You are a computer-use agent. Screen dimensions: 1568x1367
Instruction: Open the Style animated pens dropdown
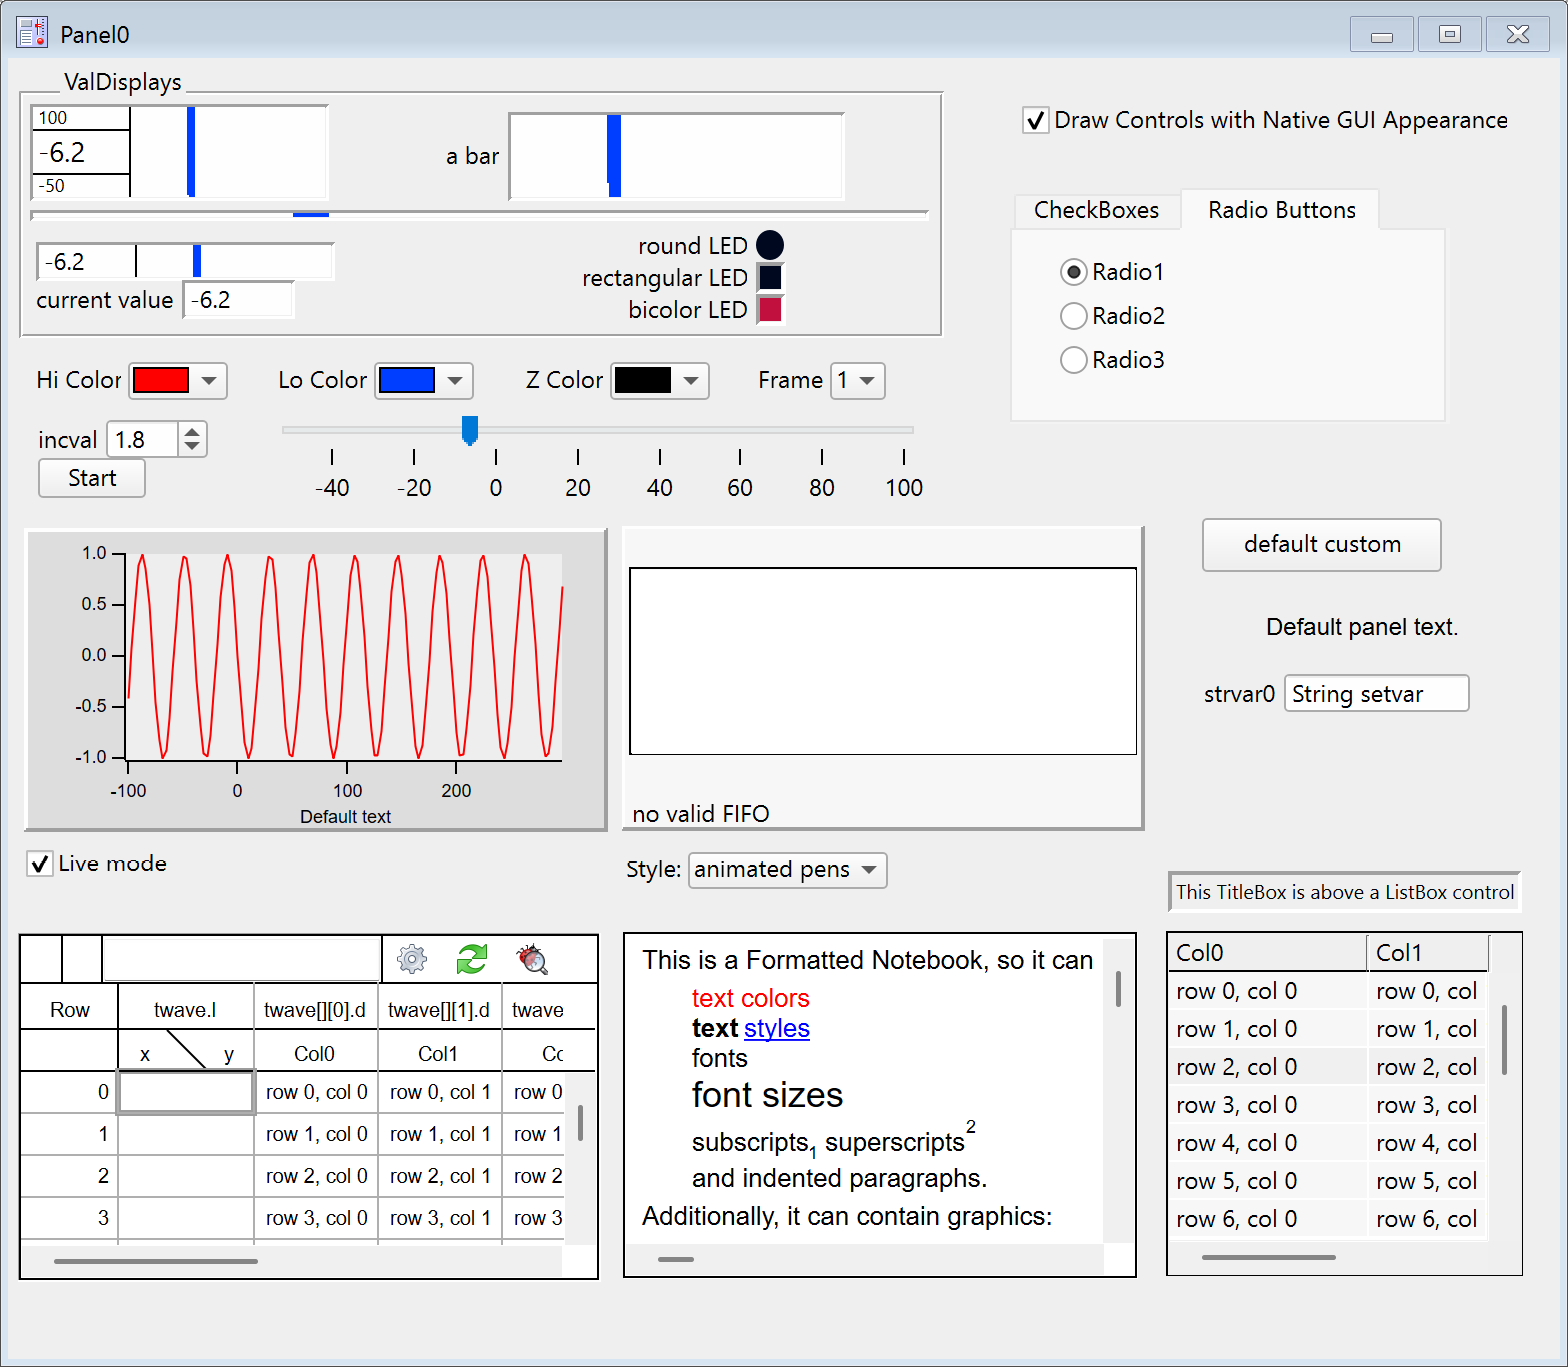[787, 870]
